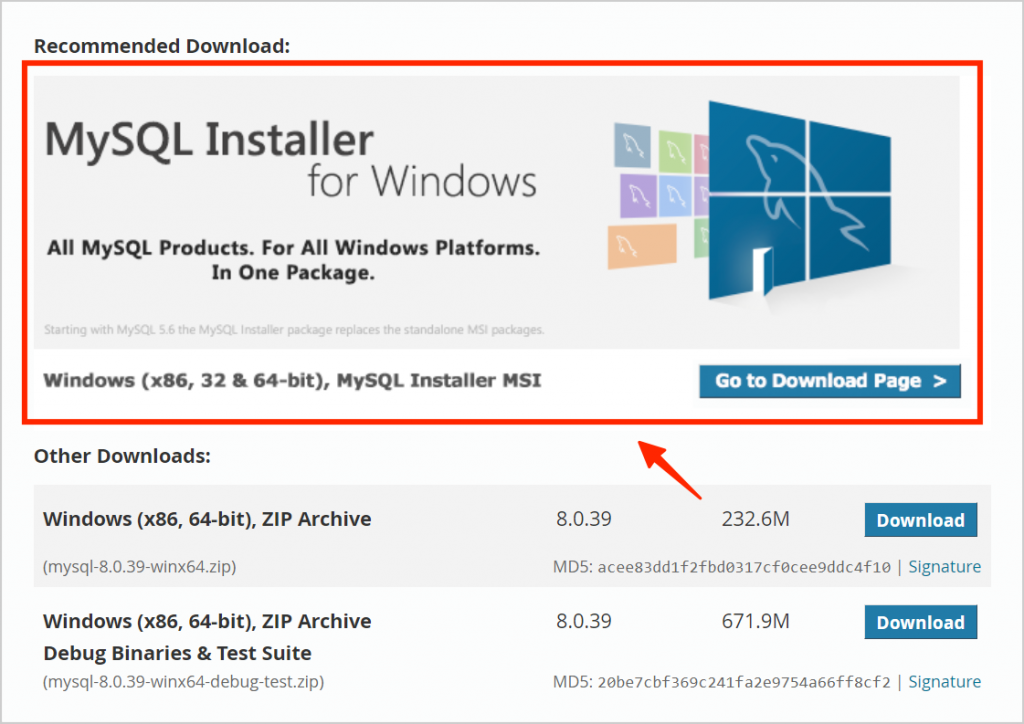Click the Recommended Download heading
The width and height of the screenshot is (1024, 724).
(x=162, y=46)
